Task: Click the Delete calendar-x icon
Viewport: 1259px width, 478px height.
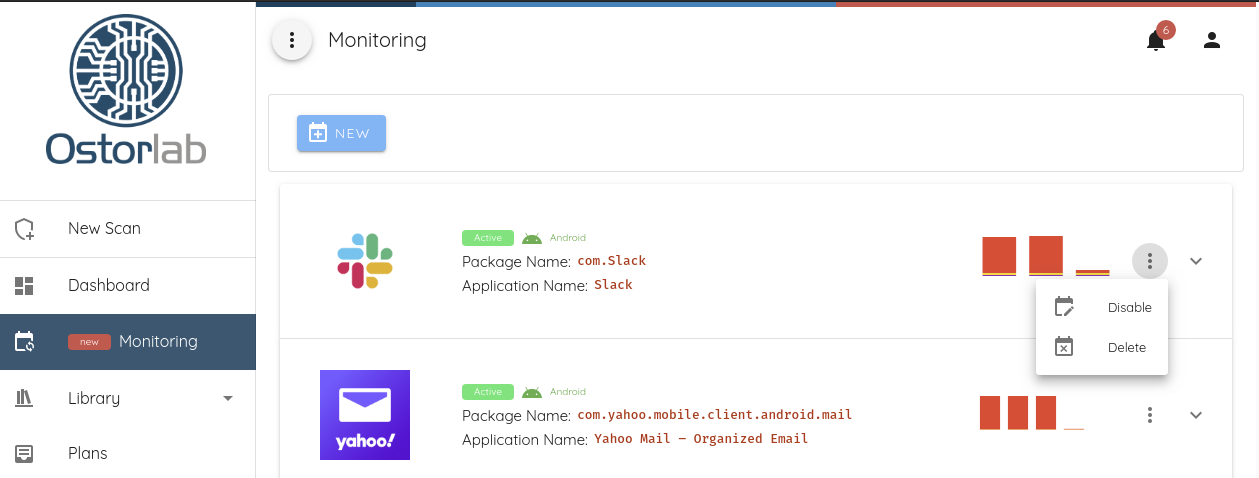Action: (1065, 347)
